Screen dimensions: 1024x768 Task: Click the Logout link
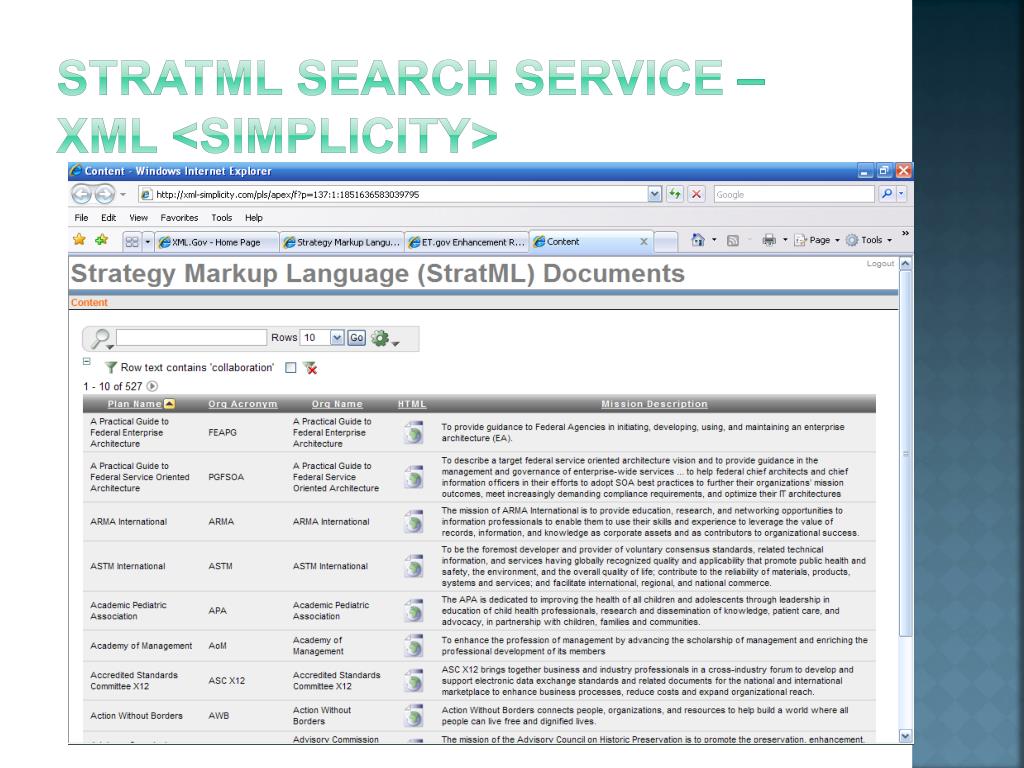[880, 264]
